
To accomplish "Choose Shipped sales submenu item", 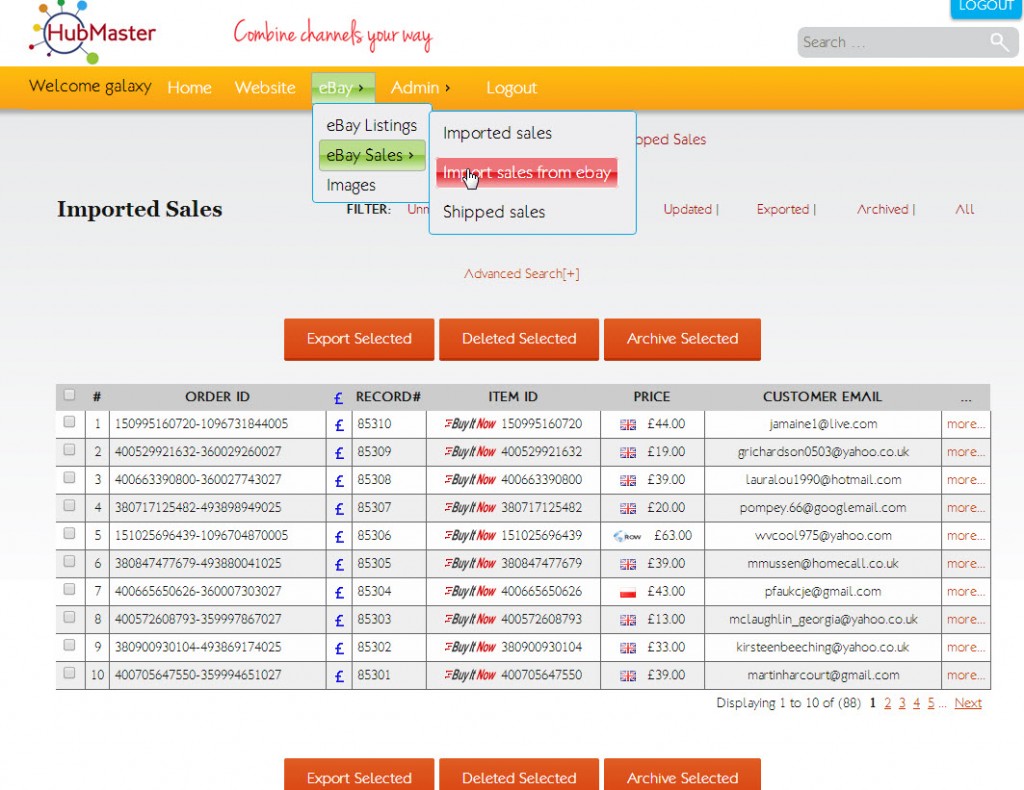I will pyautogui.click(x=494, y=212).
